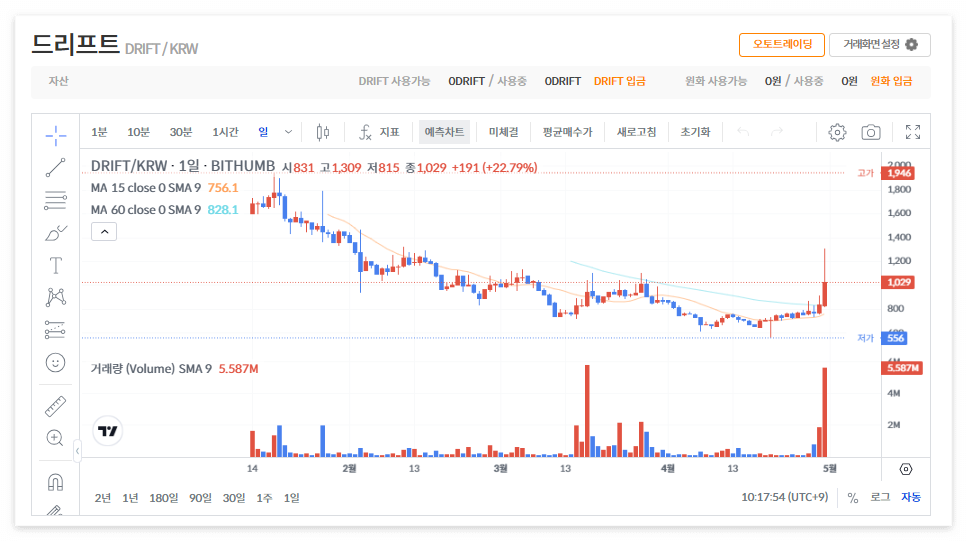Viewport: 967px width, 541px height.
Task: Toggle 자동 auto scale
Action: tap(911, 497)
